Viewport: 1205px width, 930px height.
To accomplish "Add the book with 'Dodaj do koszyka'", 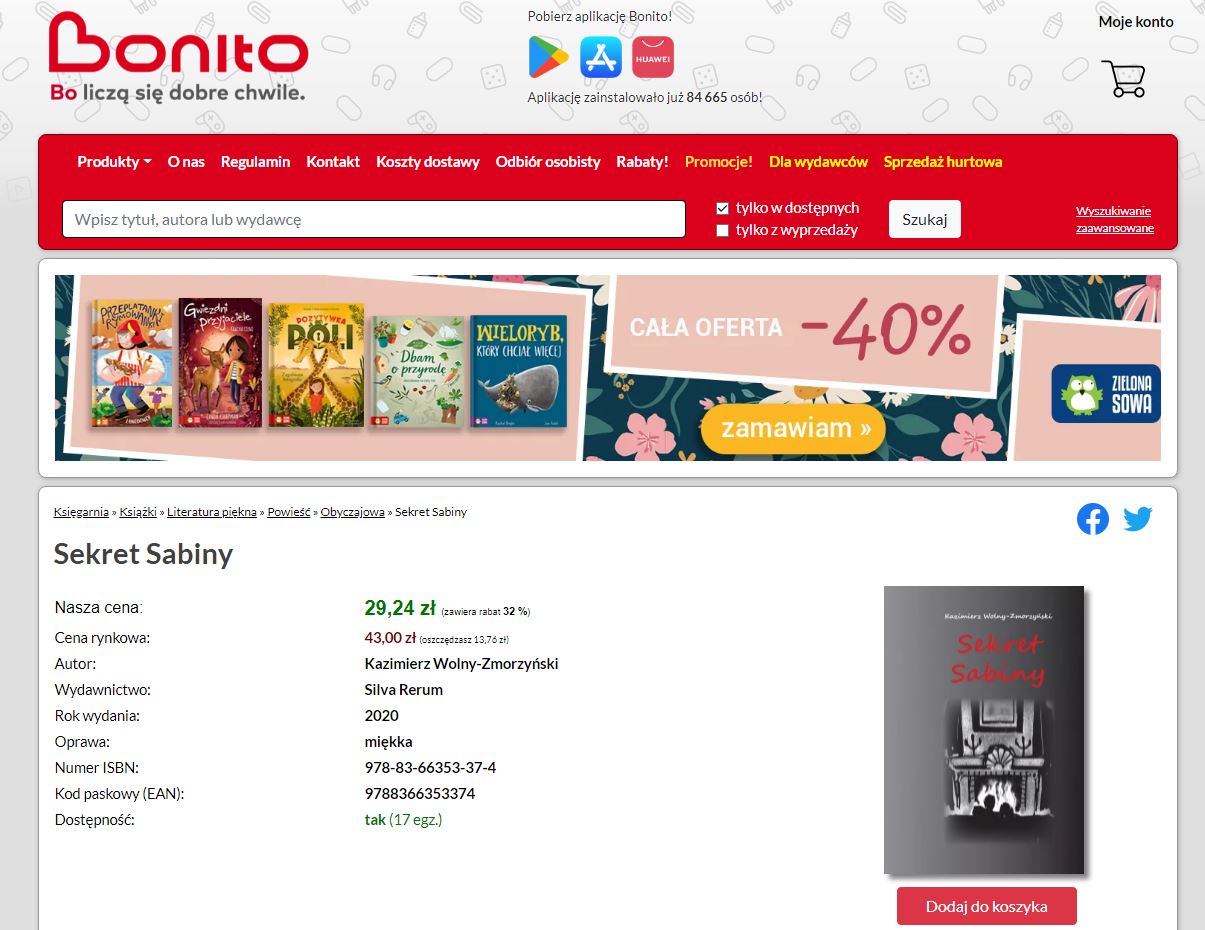I will click(x=987, y=906).
